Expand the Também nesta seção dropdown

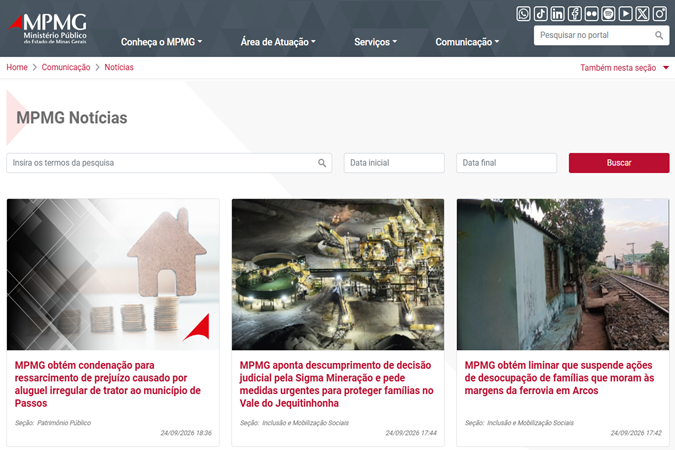[624, 68]
